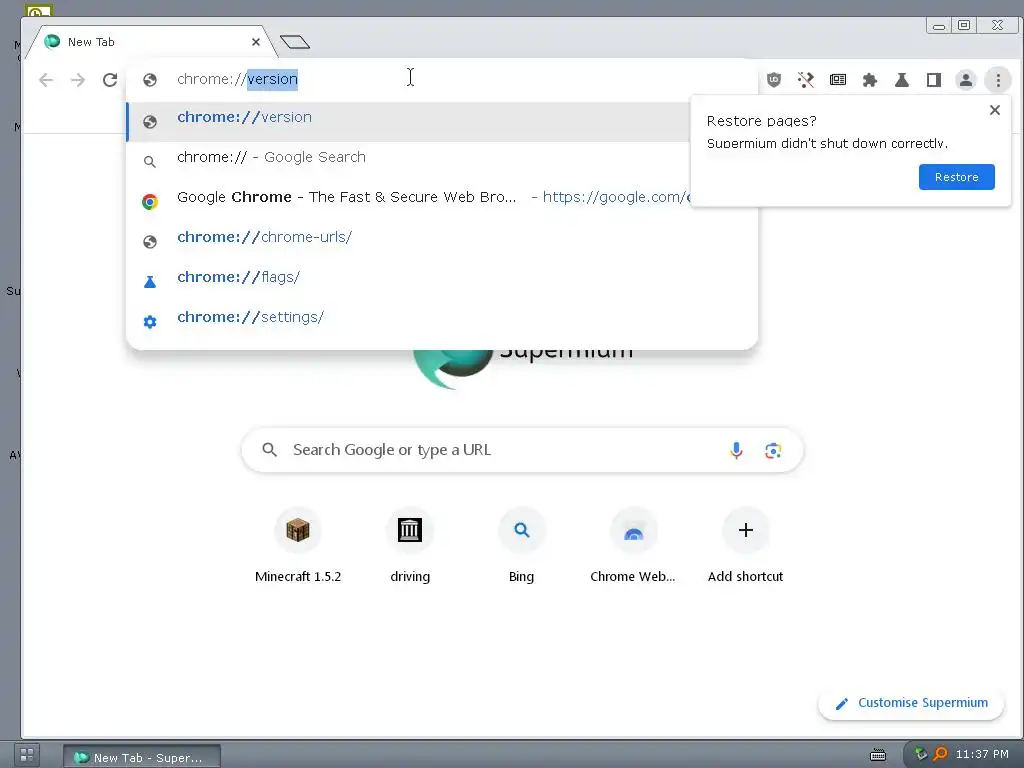
Task: Open the Chrome Web Store shortcut
Action: (x=633, y=546)
